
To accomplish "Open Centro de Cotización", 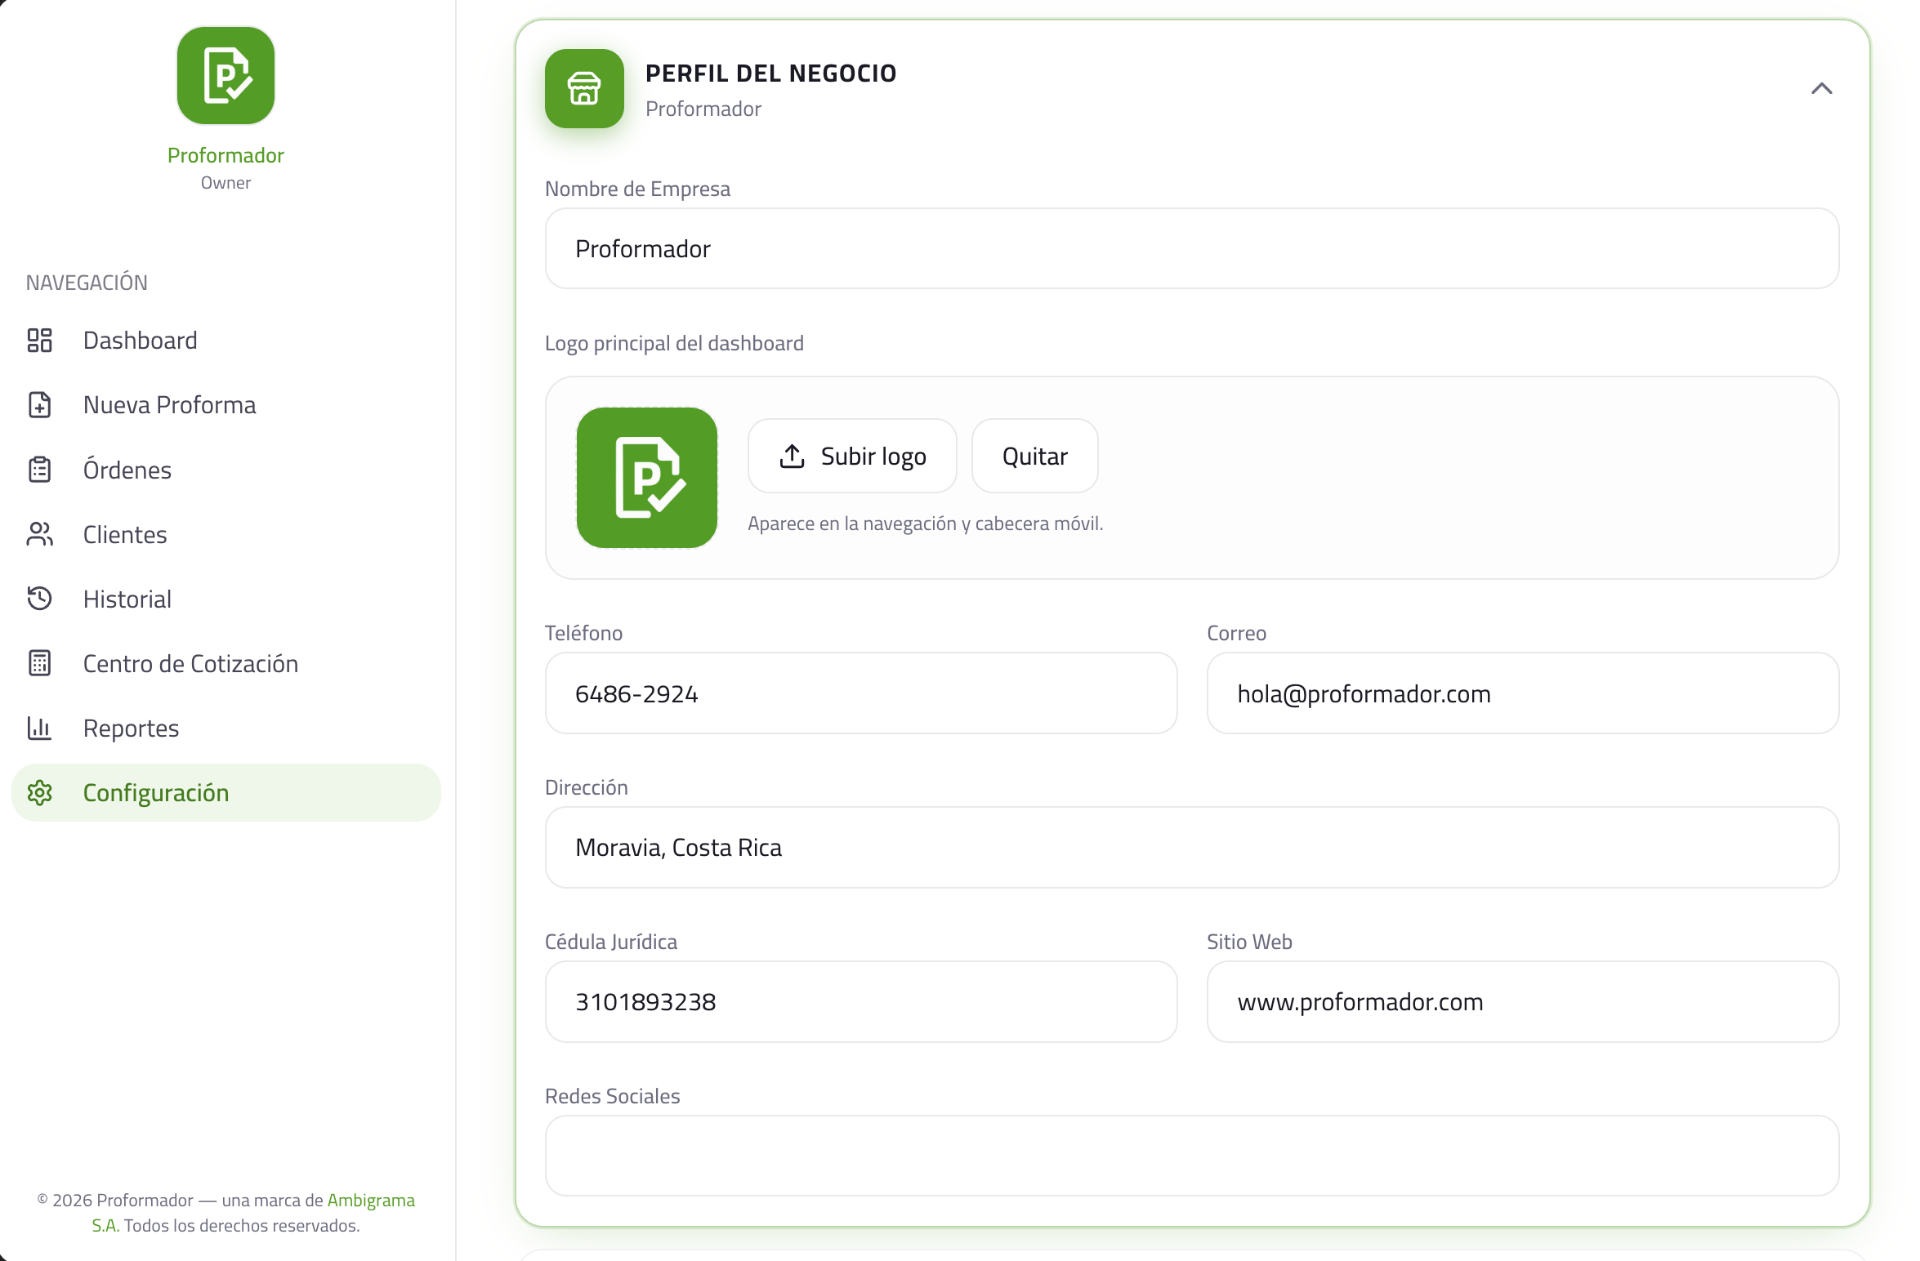I will tap(226, 663).
